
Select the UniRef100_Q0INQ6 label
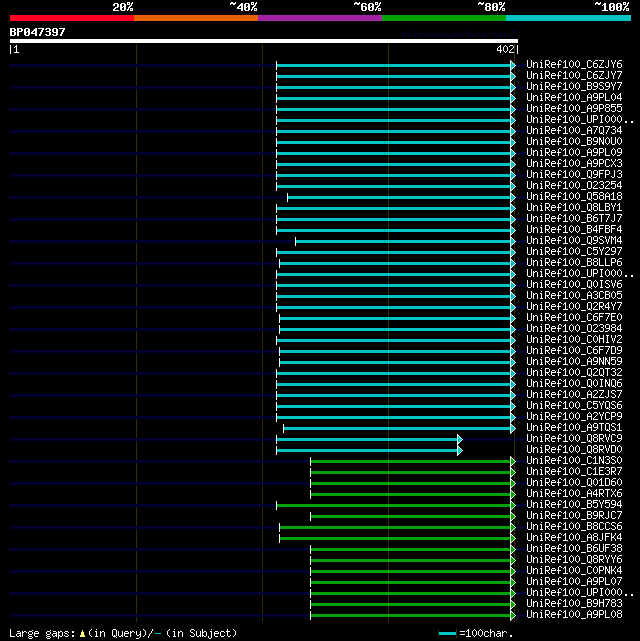pos(574,383)
